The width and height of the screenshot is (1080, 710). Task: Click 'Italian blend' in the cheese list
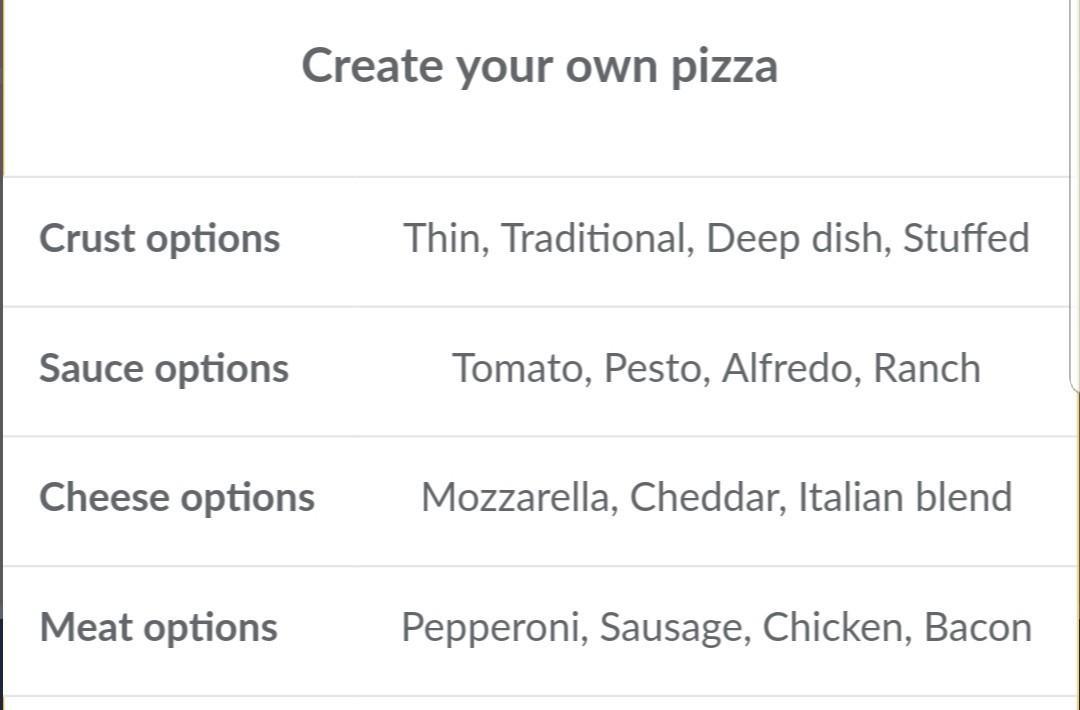pos(905,497)
